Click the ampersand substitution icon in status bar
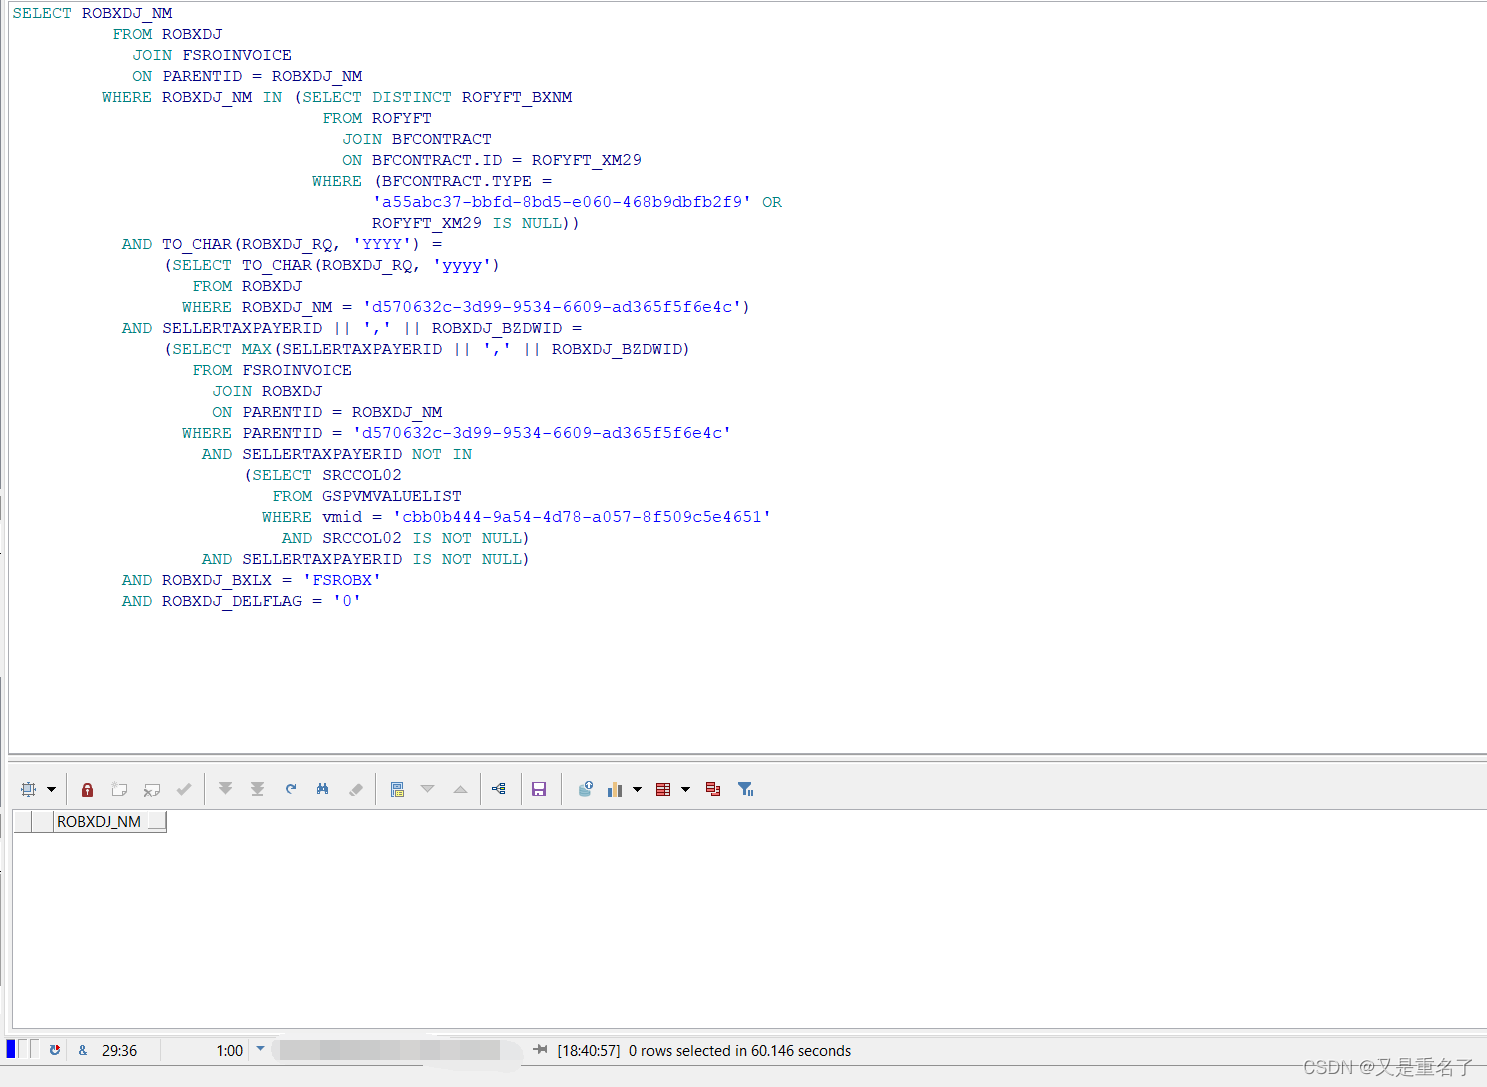 83,1050
